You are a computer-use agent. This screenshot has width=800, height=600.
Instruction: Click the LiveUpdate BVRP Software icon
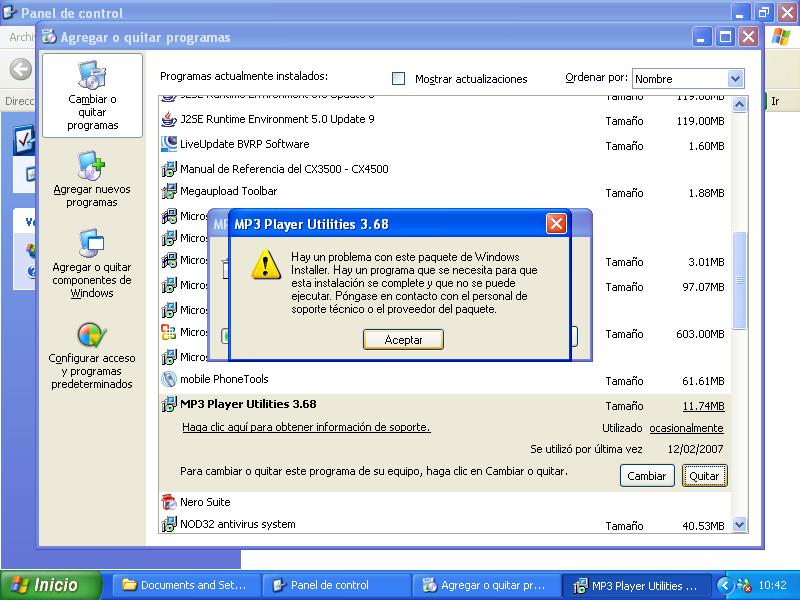tap(169, 144)
